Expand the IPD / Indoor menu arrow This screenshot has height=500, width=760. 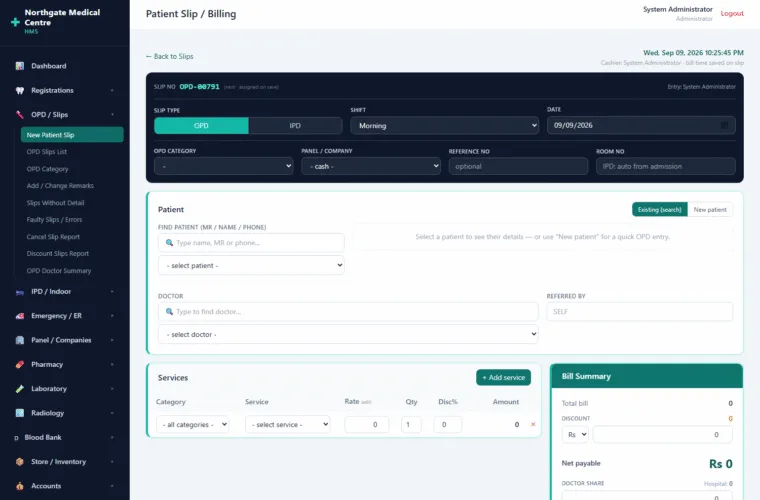point(112,292)
